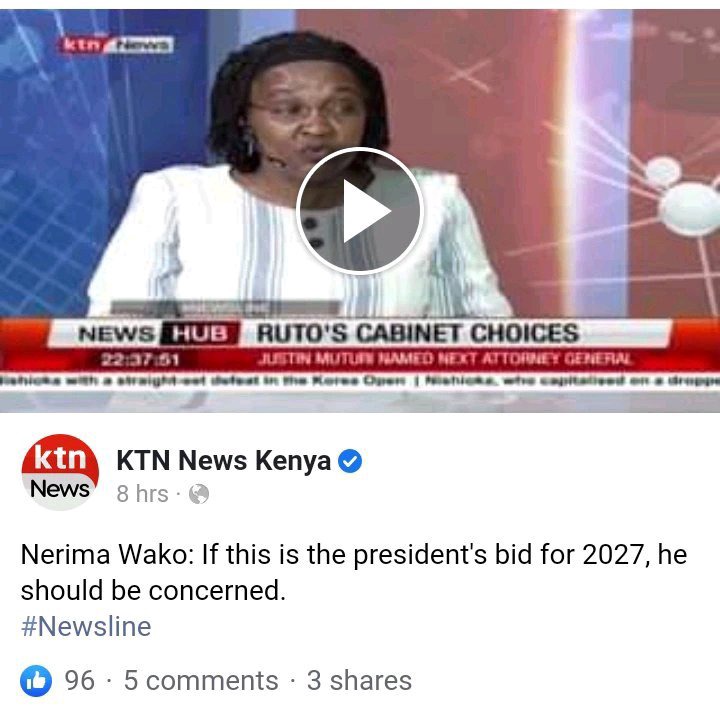
Task: Click the Ruto's Cabinet Choices headline banner
Action: click(x=417, y=333)
